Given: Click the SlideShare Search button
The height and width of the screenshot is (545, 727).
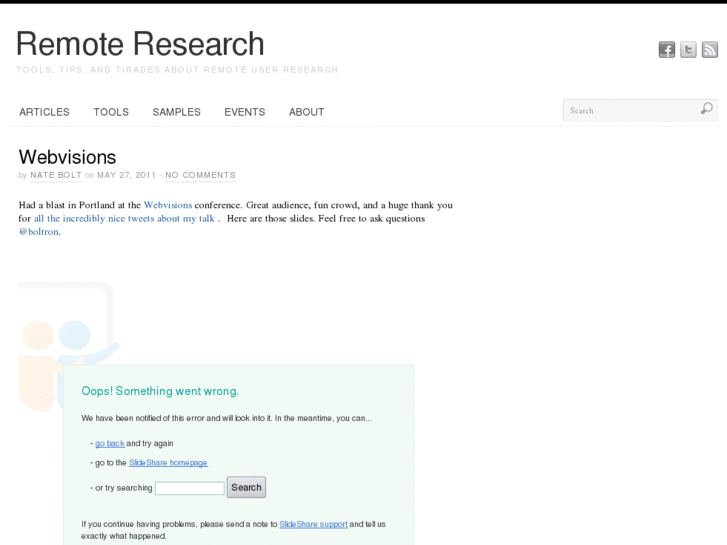Looking at the screenshot, I should (246, 487).
